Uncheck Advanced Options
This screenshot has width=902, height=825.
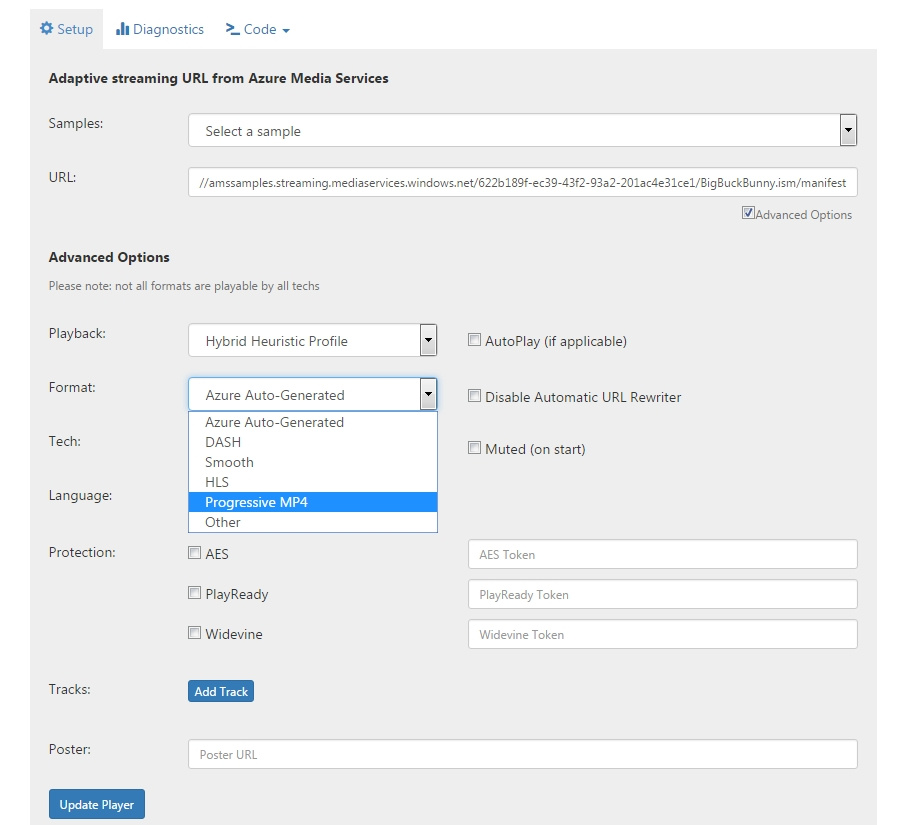point(749,213)
